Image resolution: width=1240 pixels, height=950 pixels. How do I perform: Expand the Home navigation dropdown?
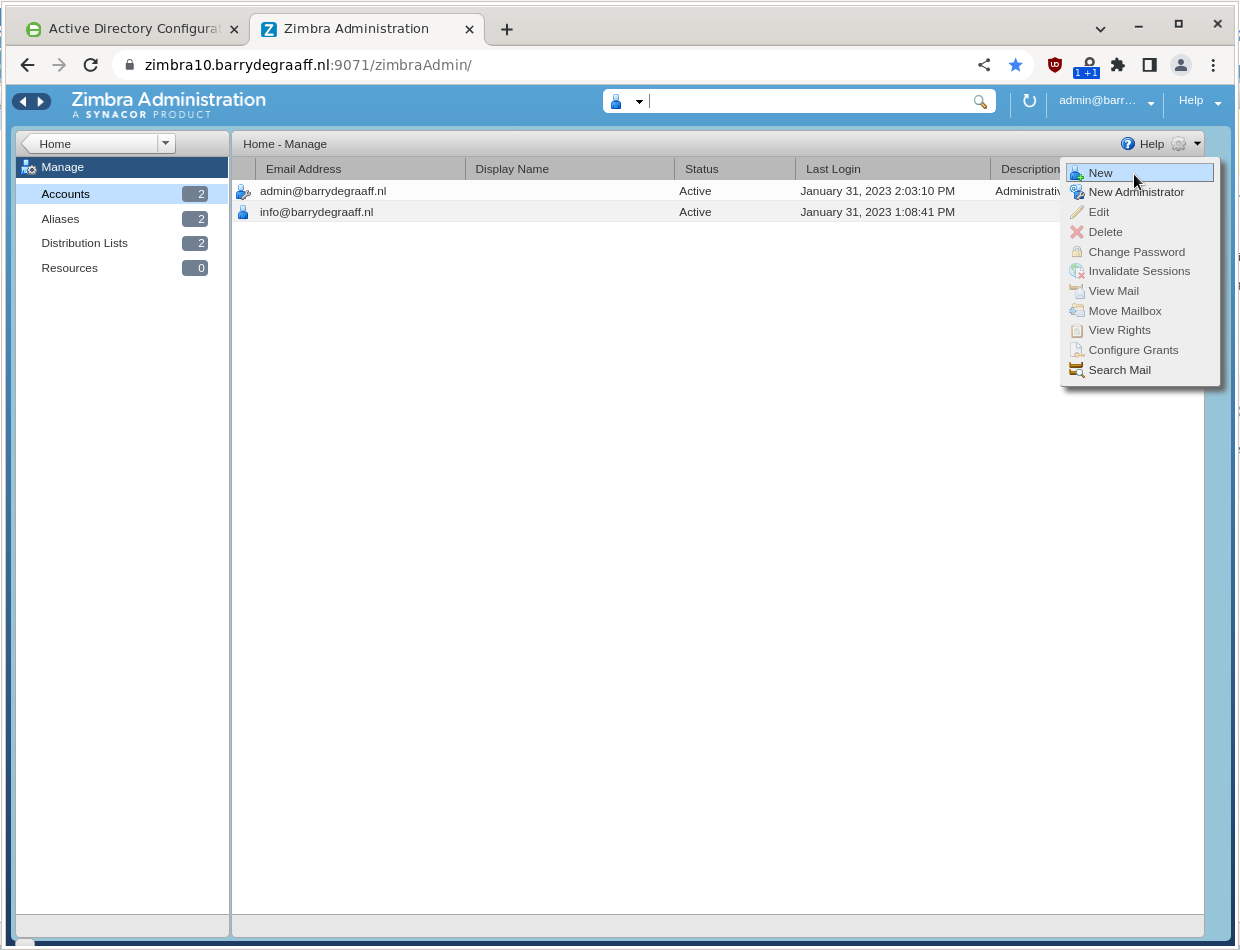[x=166, y=143]
